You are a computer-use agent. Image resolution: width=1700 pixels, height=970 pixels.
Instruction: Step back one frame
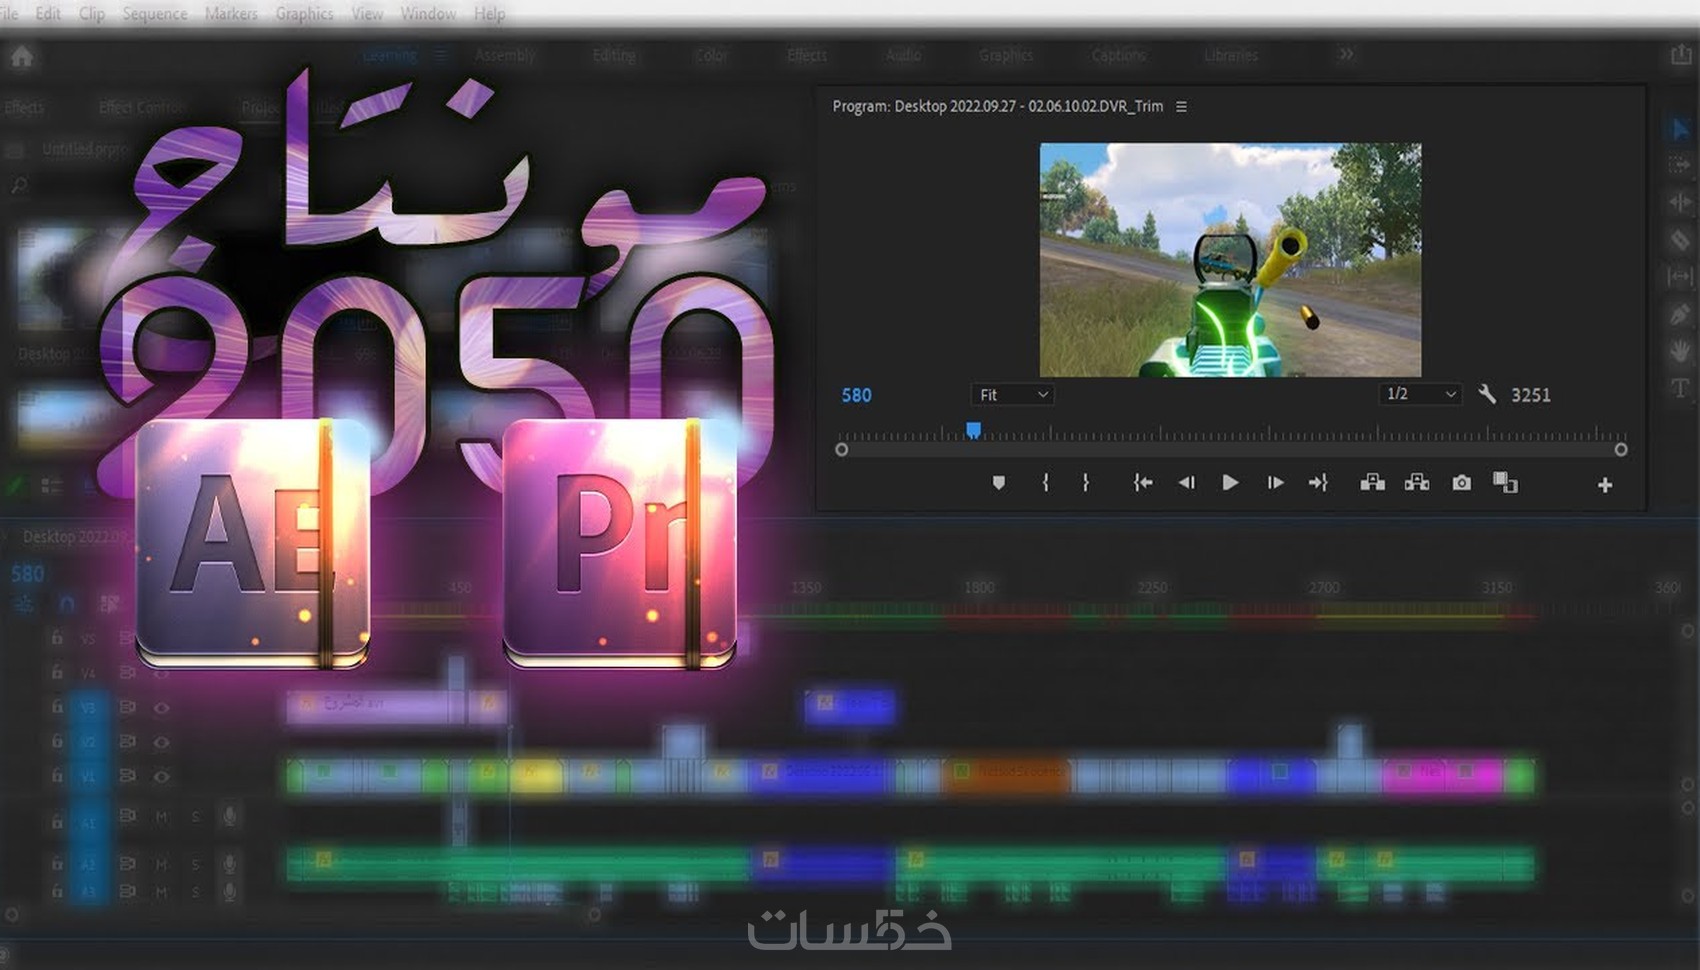click(x=1187, y=483)
